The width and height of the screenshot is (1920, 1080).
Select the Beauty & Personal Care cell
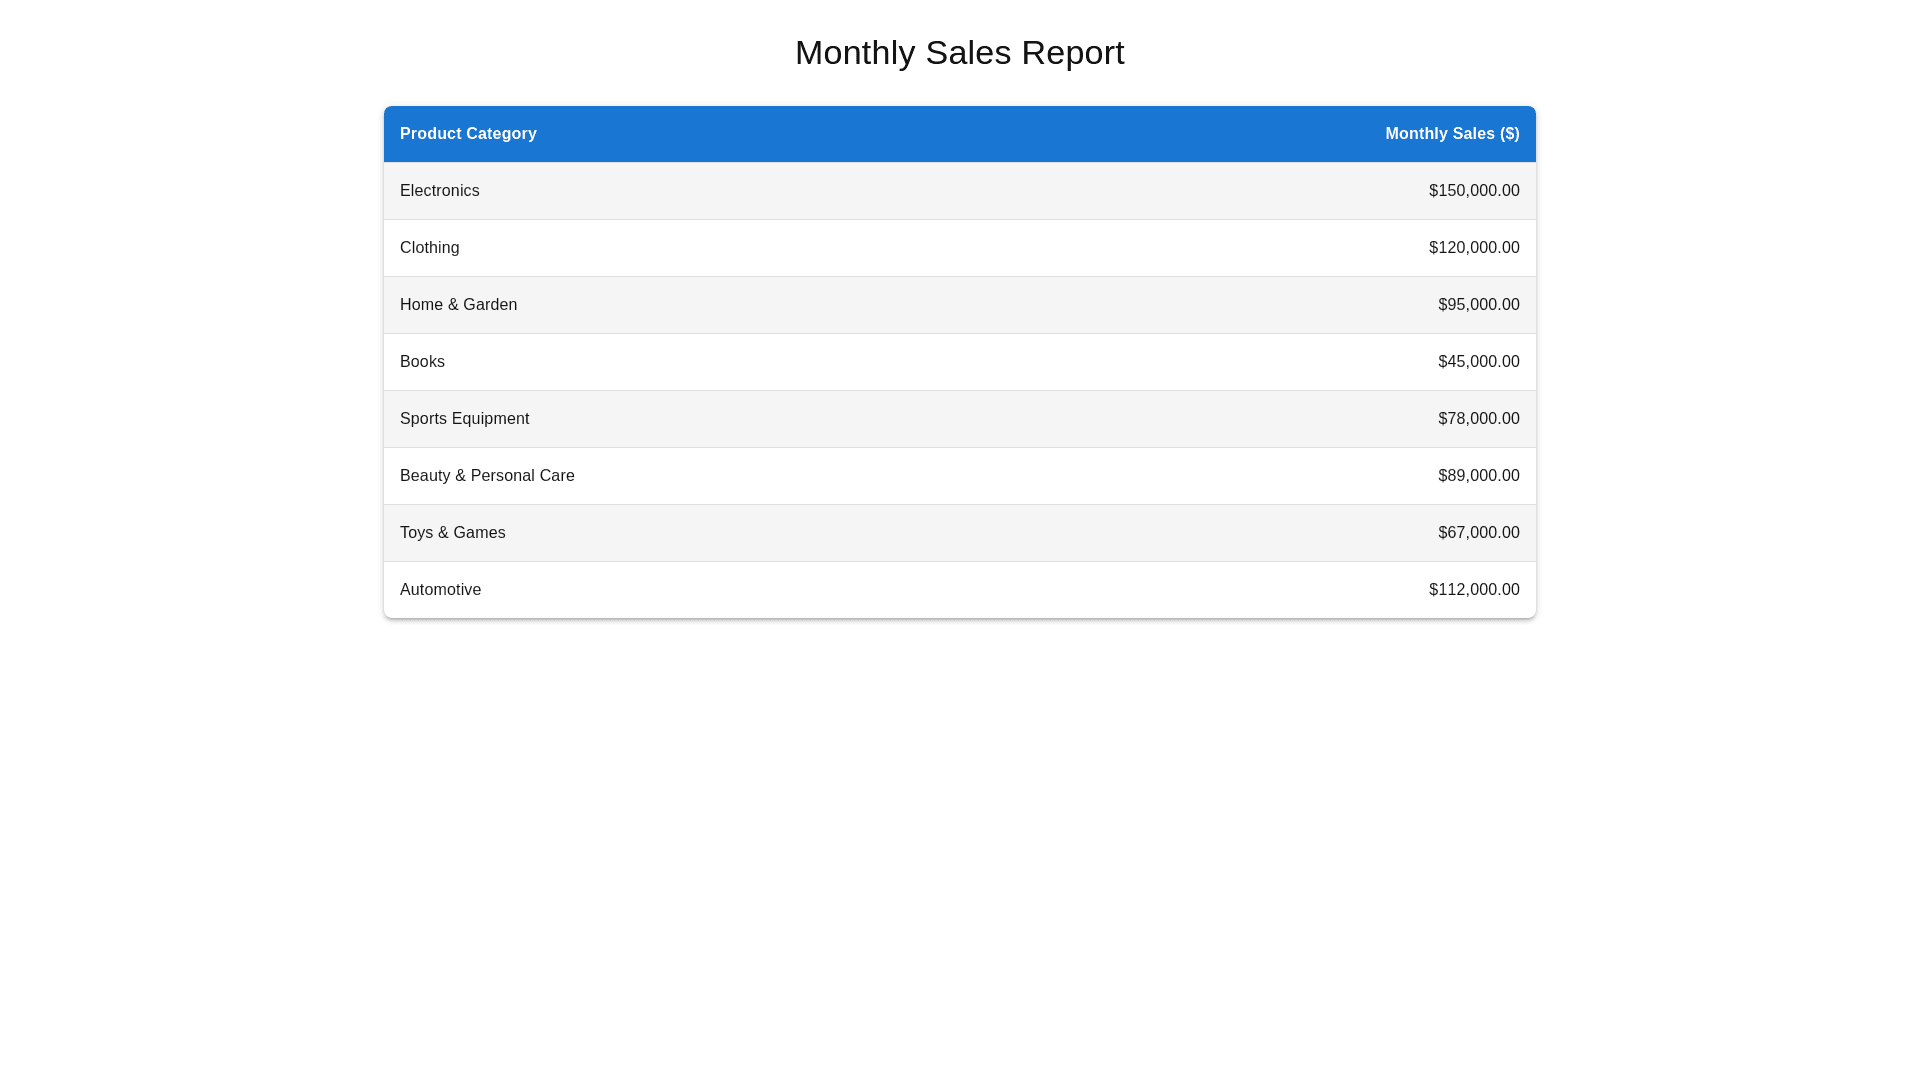pos(487,476)
